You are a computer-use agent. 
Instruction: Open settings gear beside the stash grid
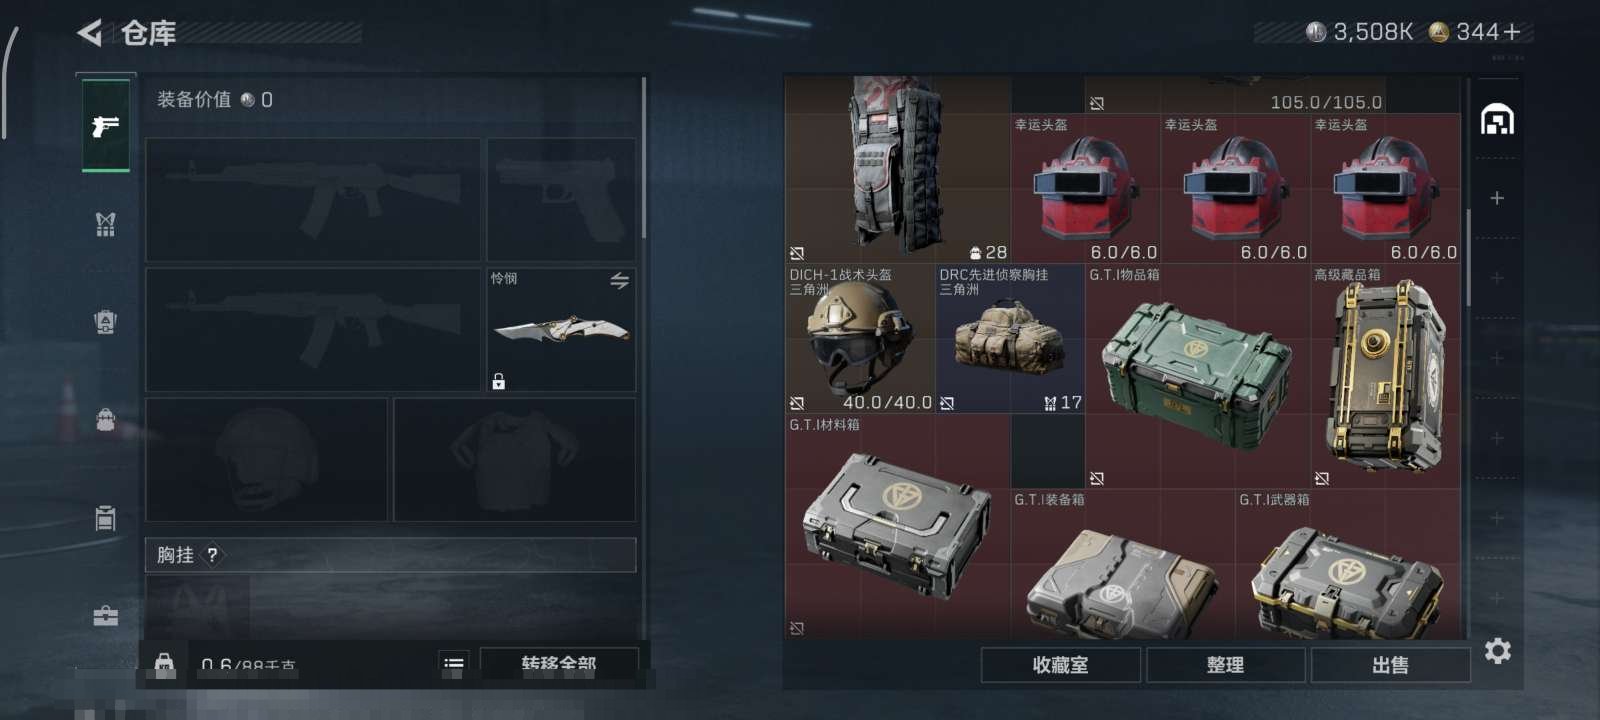click(1497, 651)
